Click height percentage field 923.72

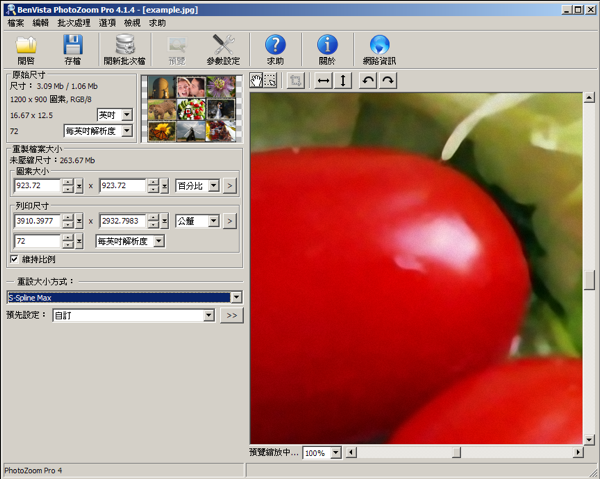(122, 186)
